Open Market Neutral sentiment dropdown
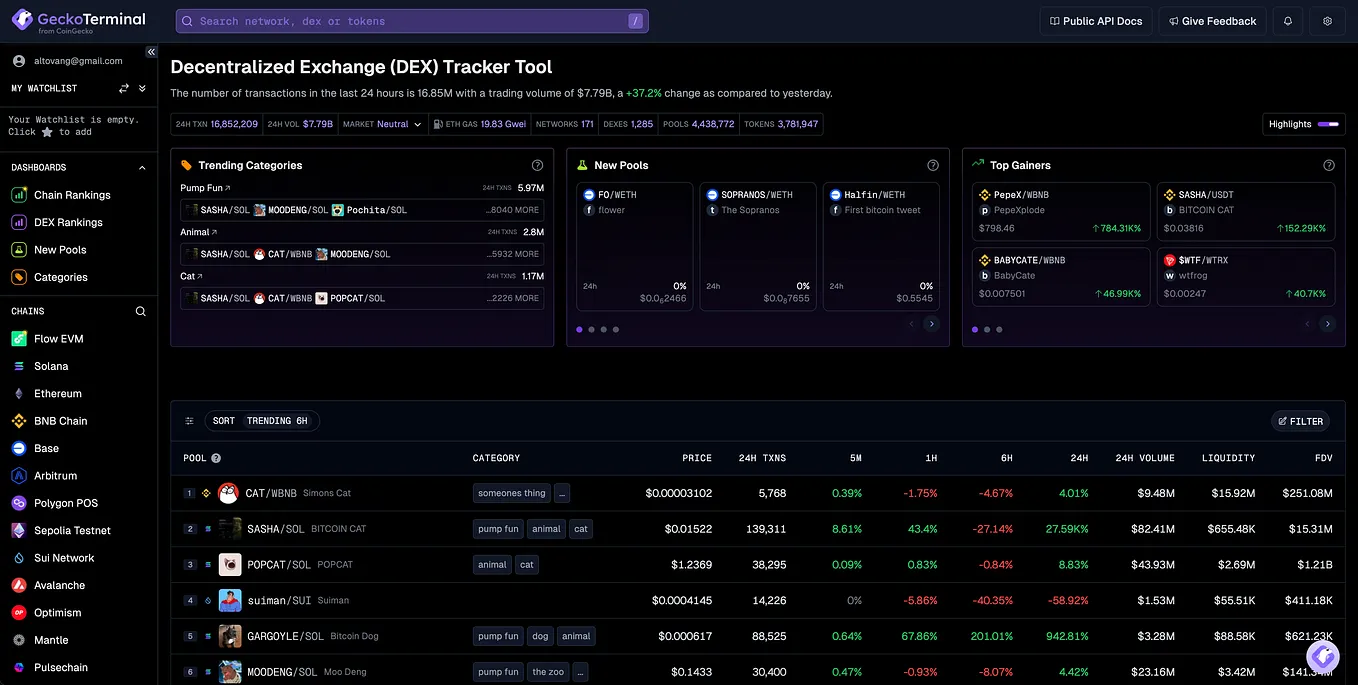The image size is (1358, 685). pos(382,124)
